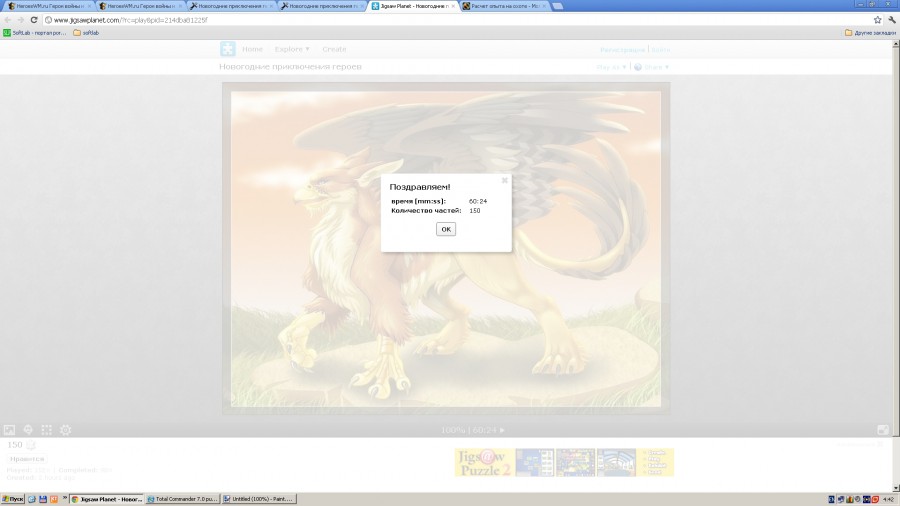Open the SoftLab portal bookmark

[35, 33]
